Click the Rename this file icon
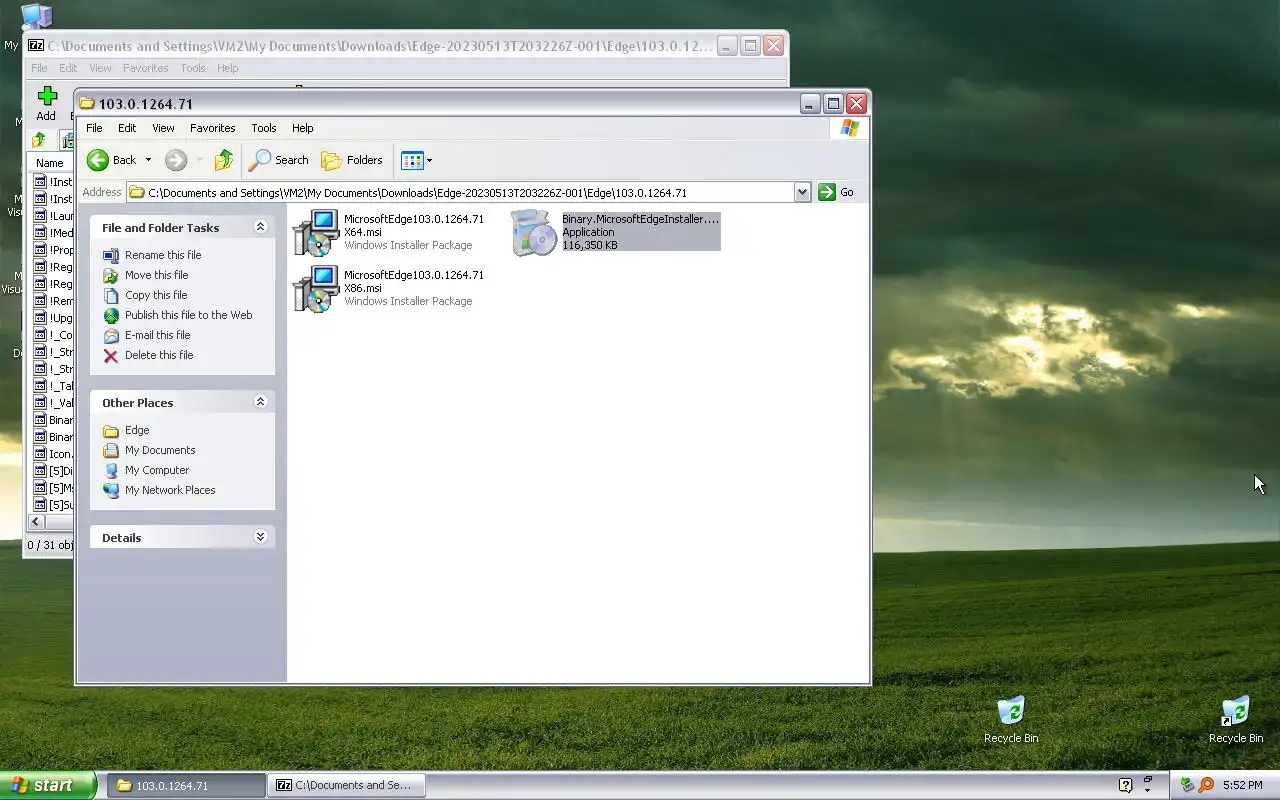The height and width of the screenshot is (800, 1280). (111, 255)
